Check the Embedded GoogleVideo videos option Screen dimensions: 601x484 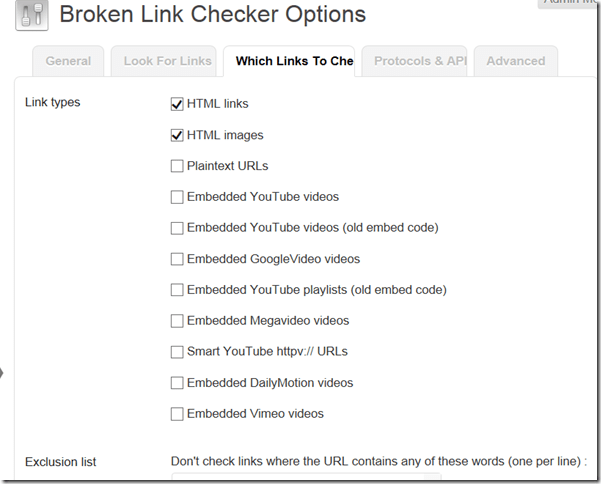tap(177, 259)
